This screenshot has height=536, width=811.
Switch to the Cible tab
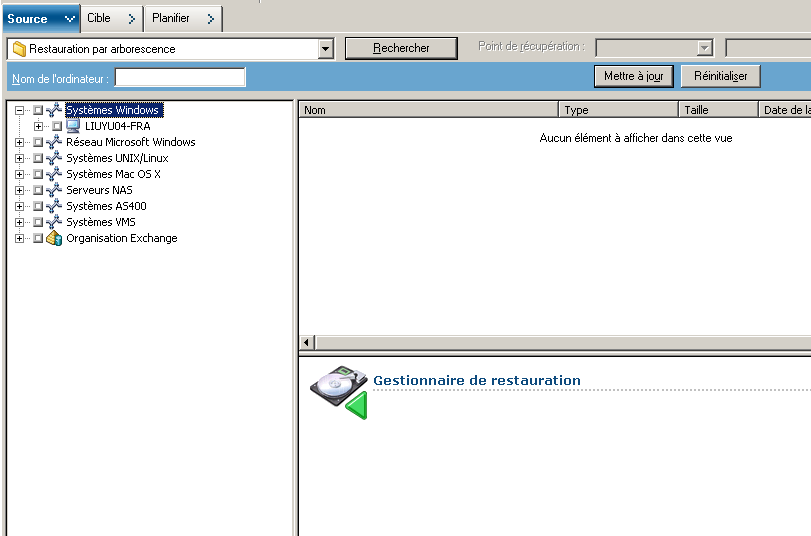(x=111, y=18)
